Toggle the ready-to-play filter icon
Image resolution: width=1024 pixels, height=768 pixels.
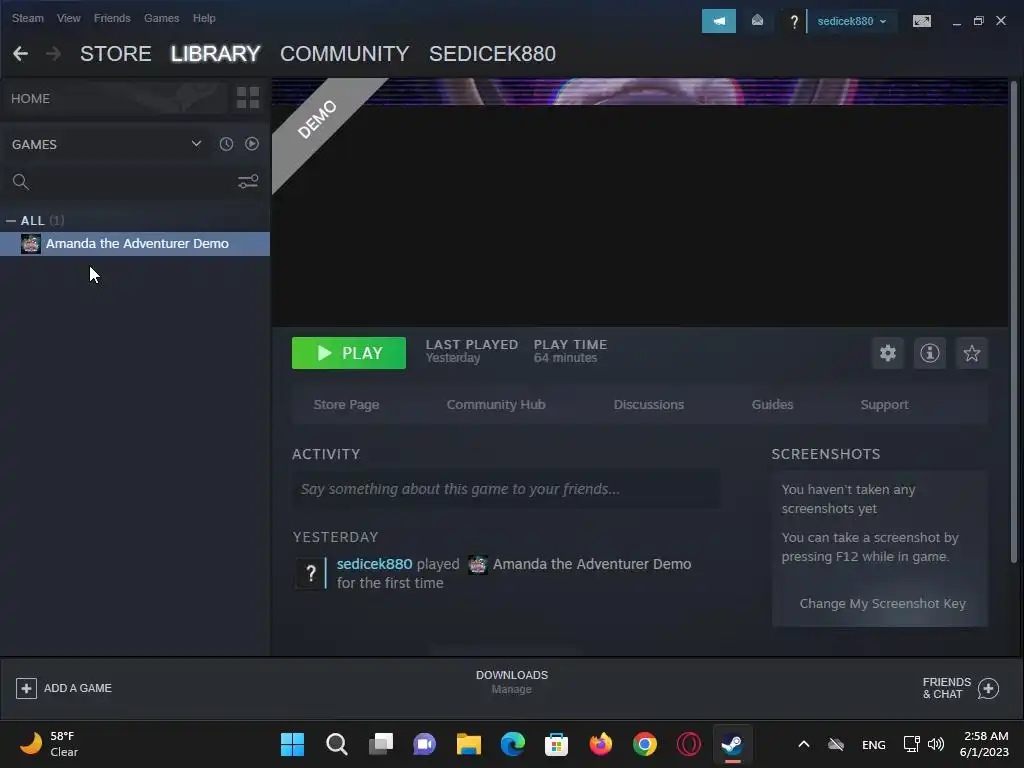(x=252, y=144)
